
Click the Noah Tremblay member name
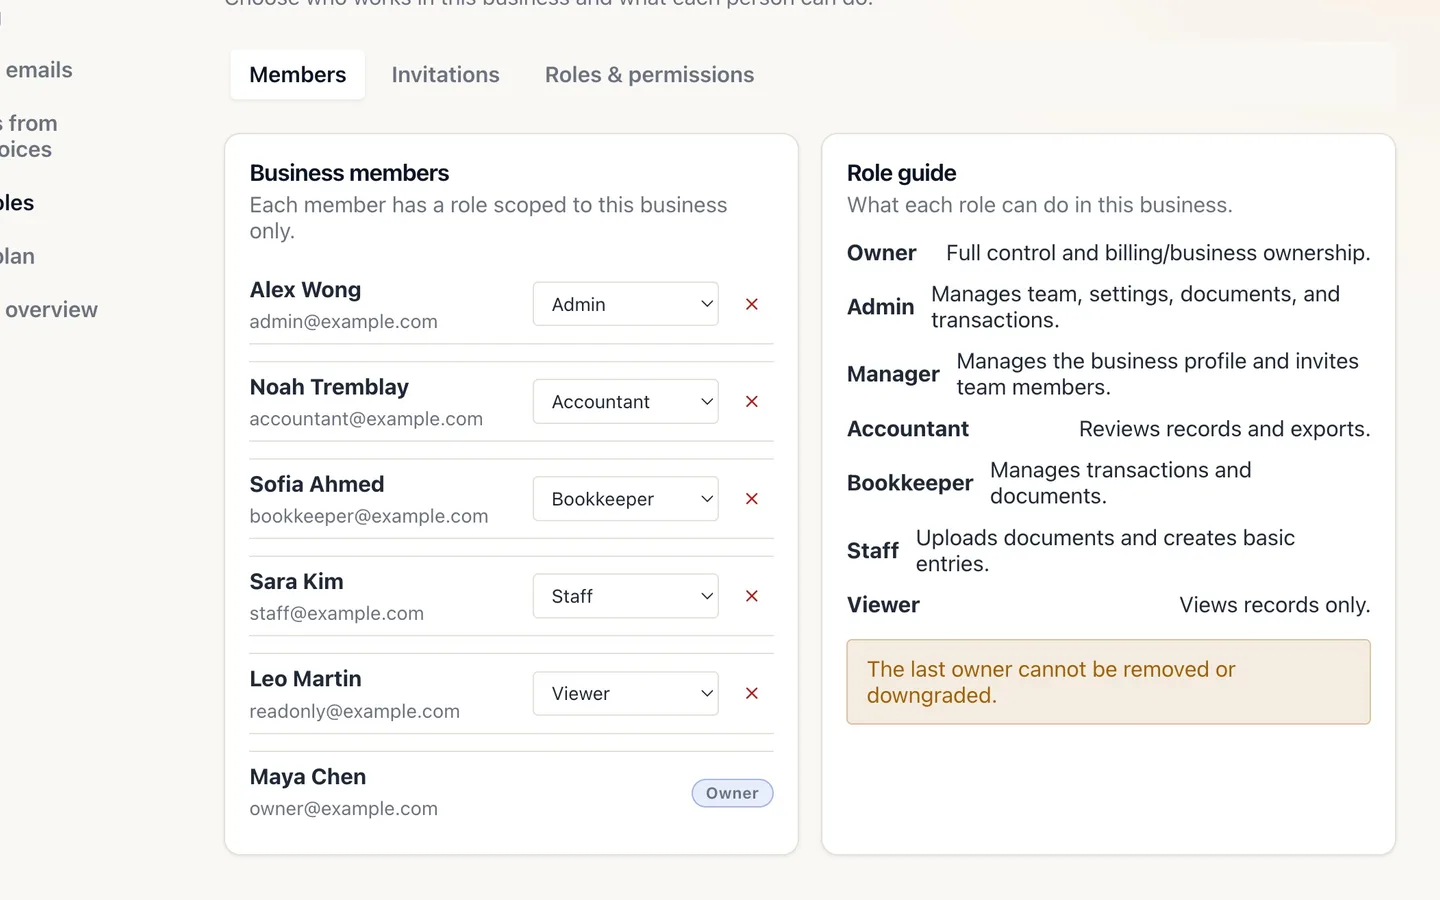tap(329, 387)
